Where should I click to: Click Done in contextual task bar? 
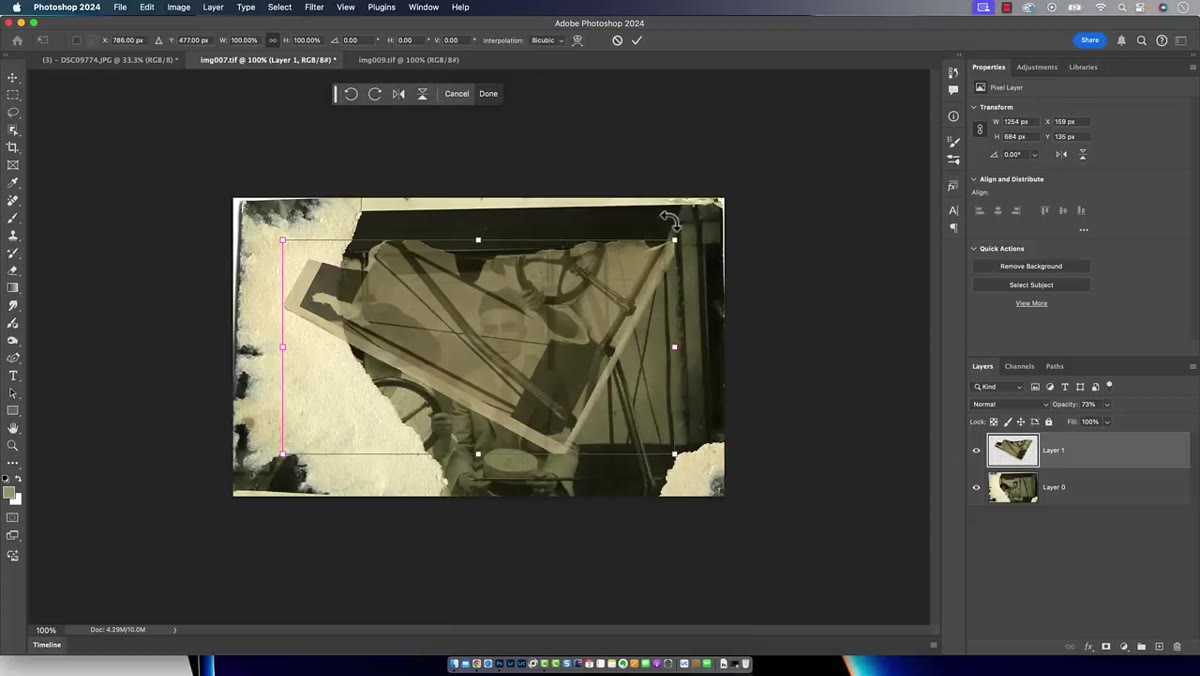tap(488, 94)
